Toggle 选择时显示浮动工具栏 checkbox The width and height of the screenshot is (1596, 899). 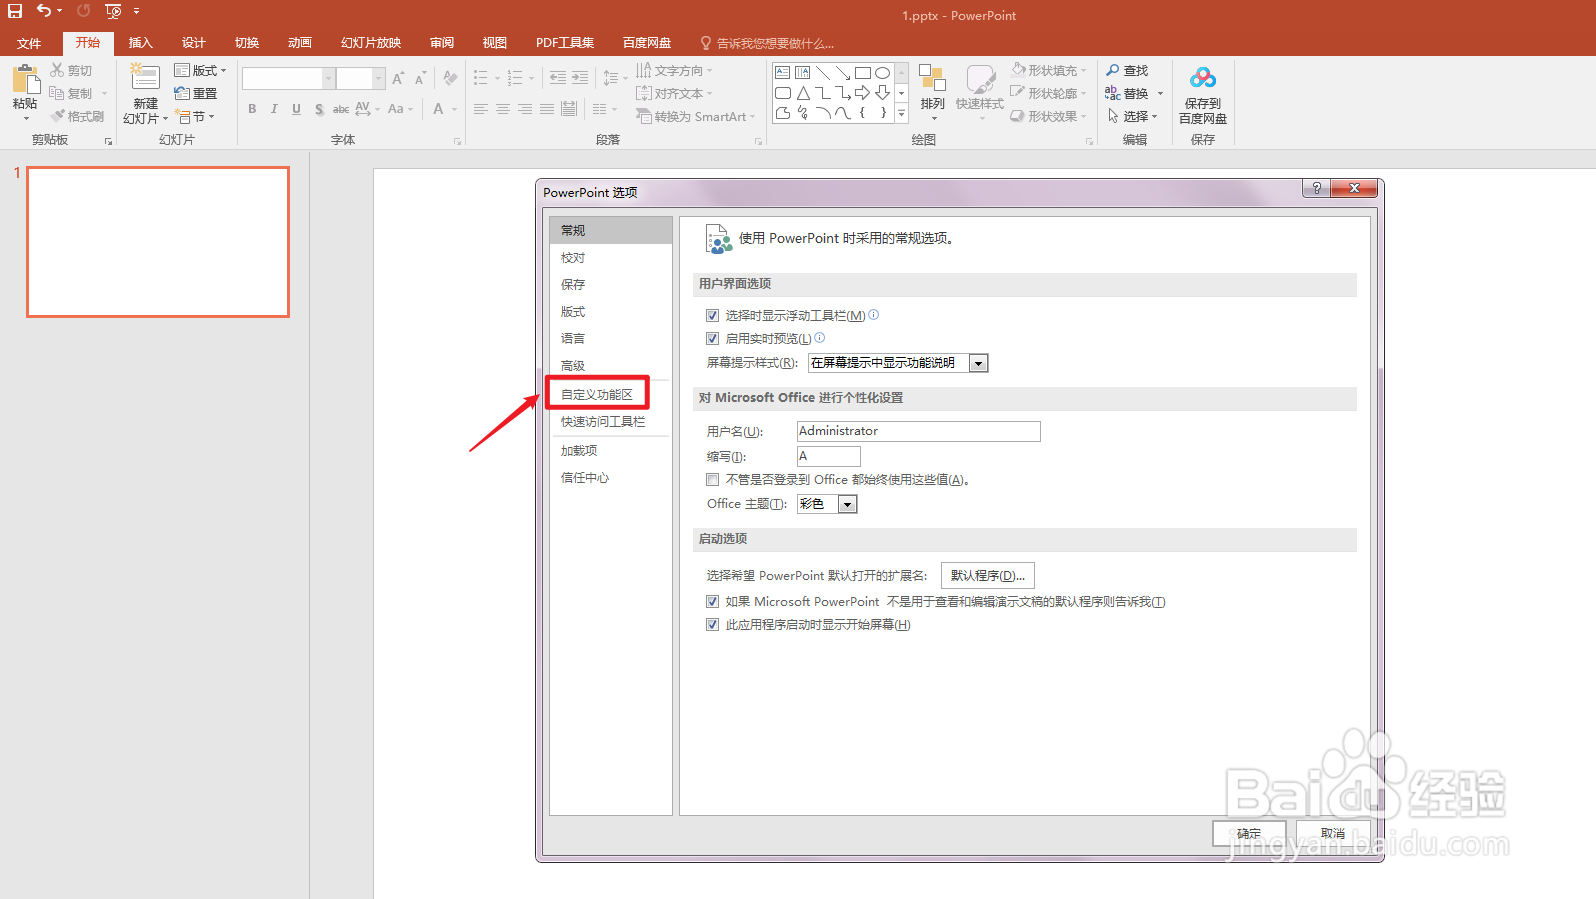tap(712, 315)
